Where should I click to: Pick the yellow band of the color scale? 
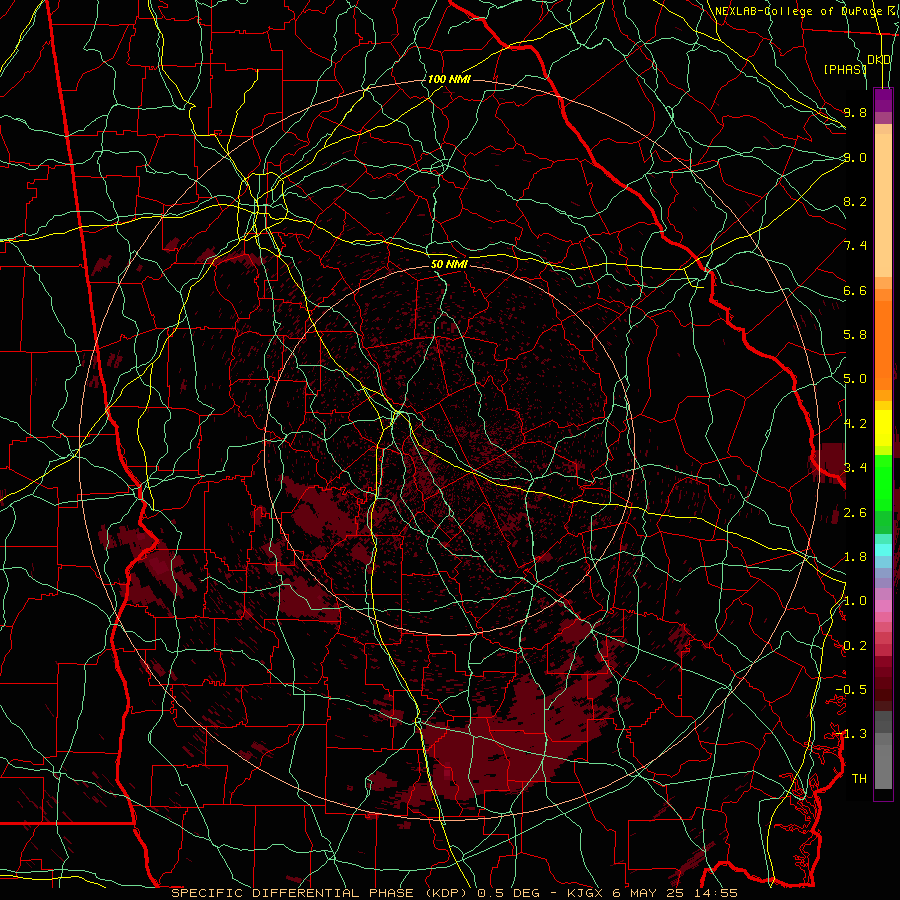[883, 428]
